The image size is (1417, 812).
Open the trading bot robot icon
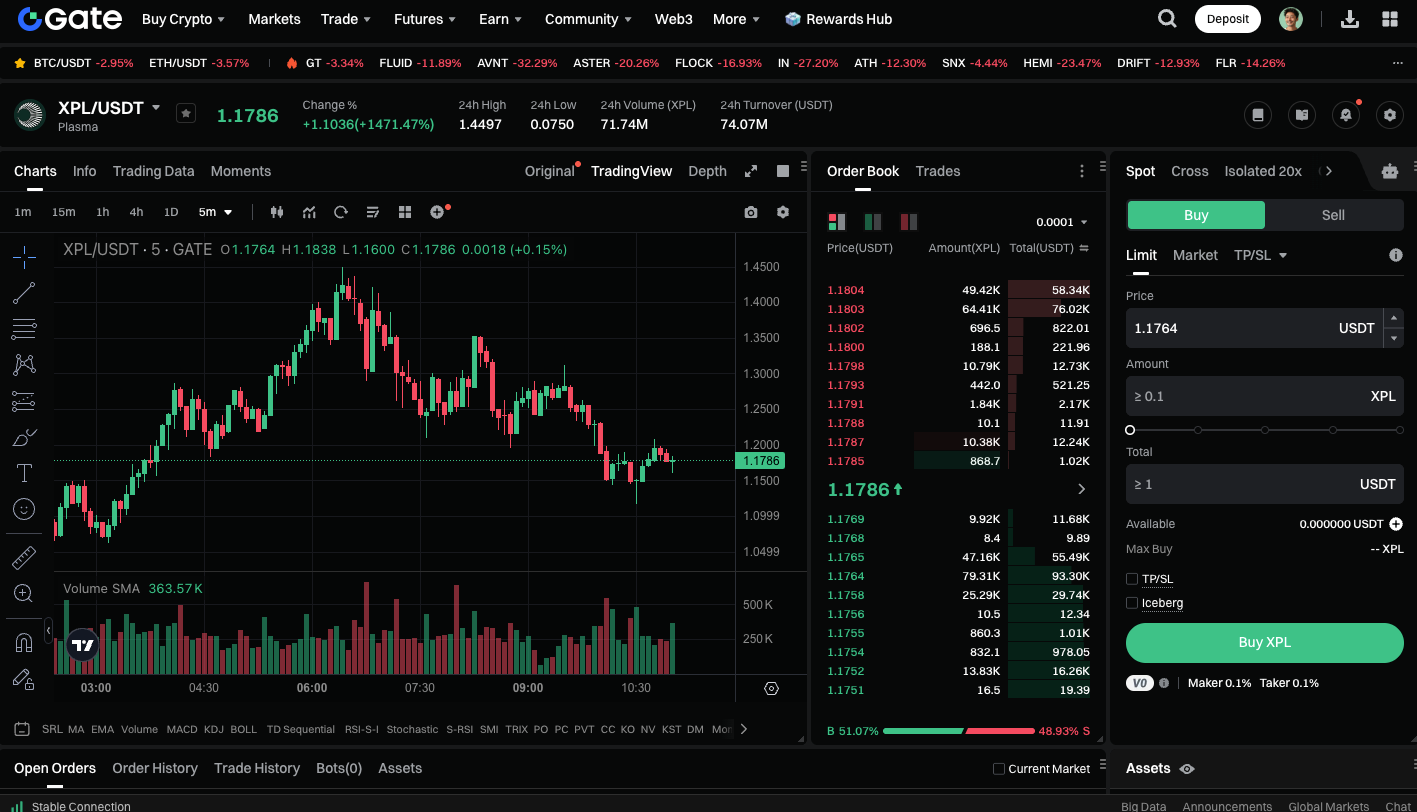click(x=1390, y=171)
